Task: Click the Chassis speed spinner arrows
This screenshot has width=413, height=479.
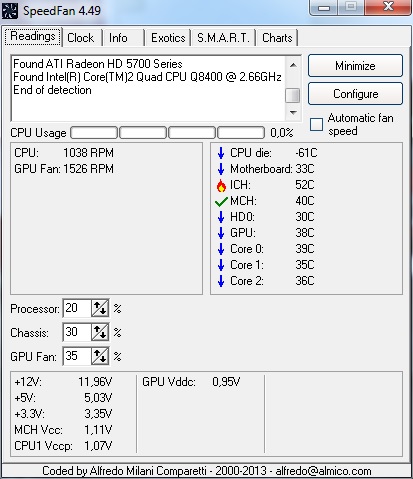Action: 100,332
